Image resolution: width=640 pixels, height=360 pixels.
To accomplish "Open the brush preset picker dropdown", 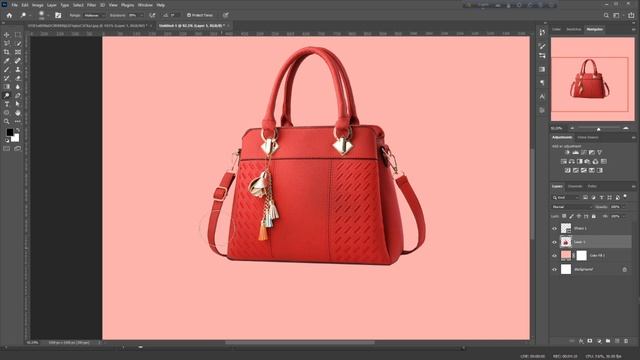I will (x=48, y=15).
